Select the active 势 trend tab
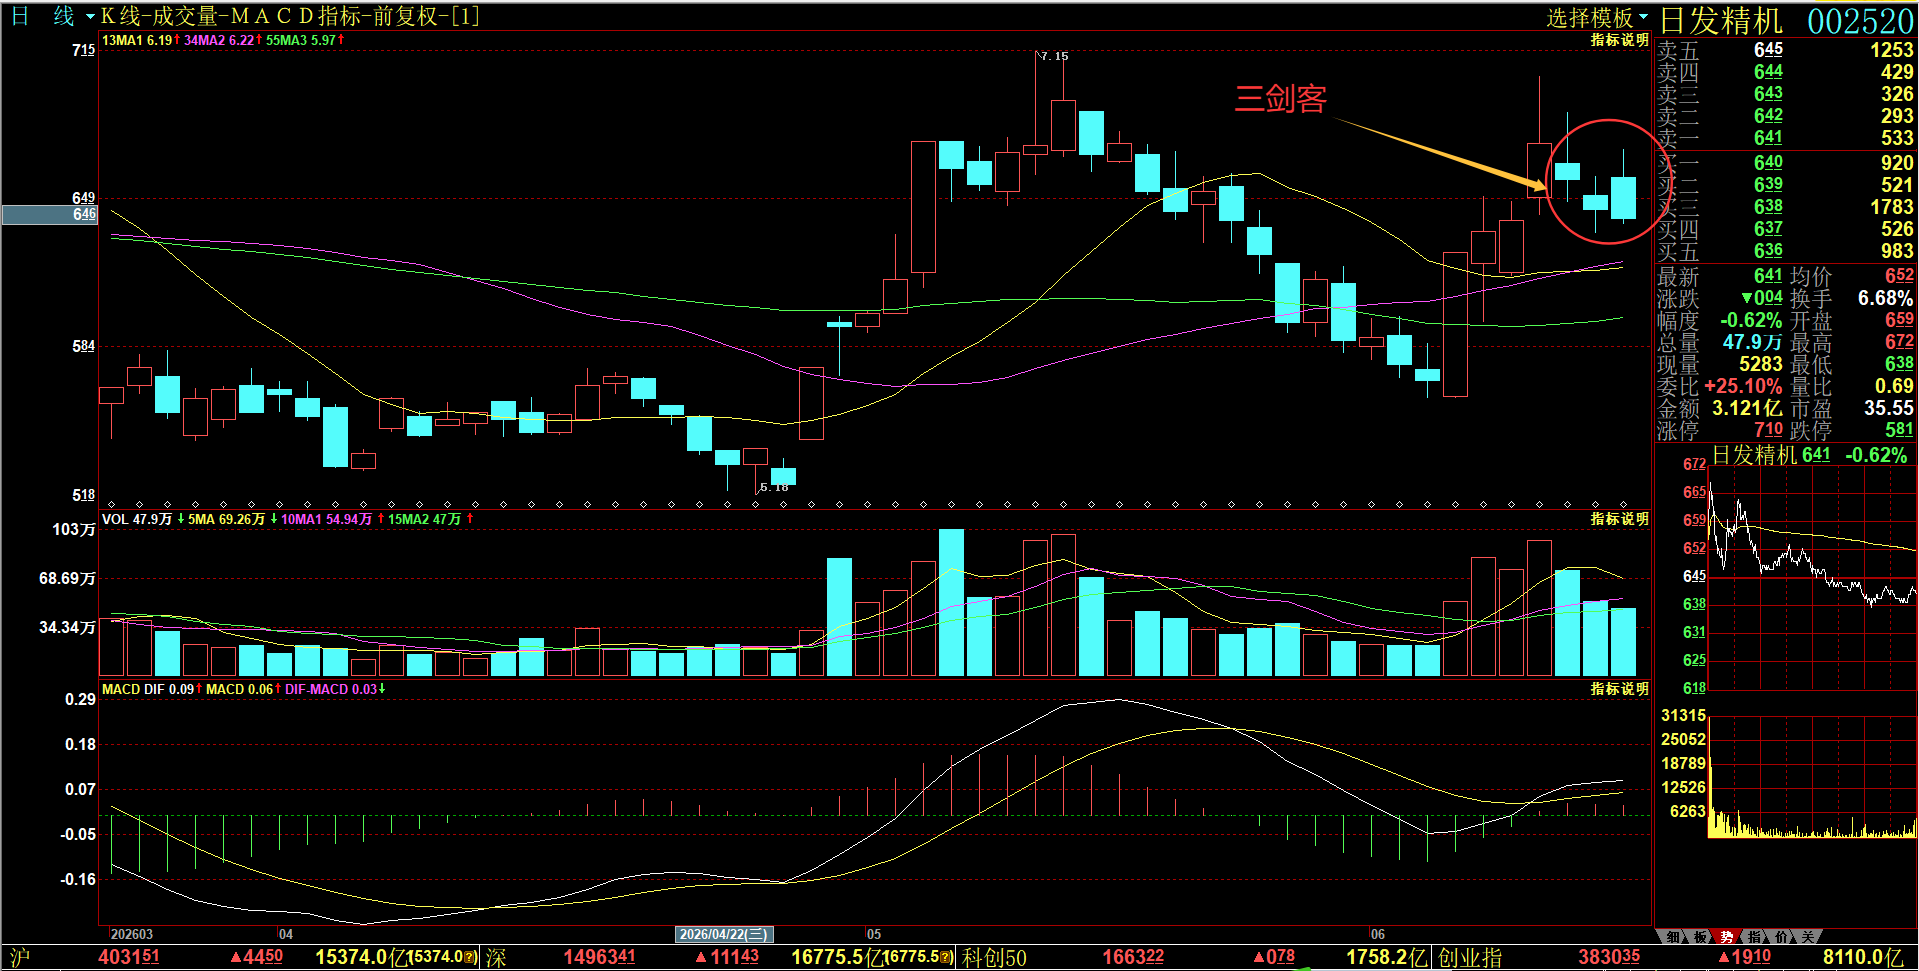This screenshot has width=1919, height=971. tap(1727, 937)
